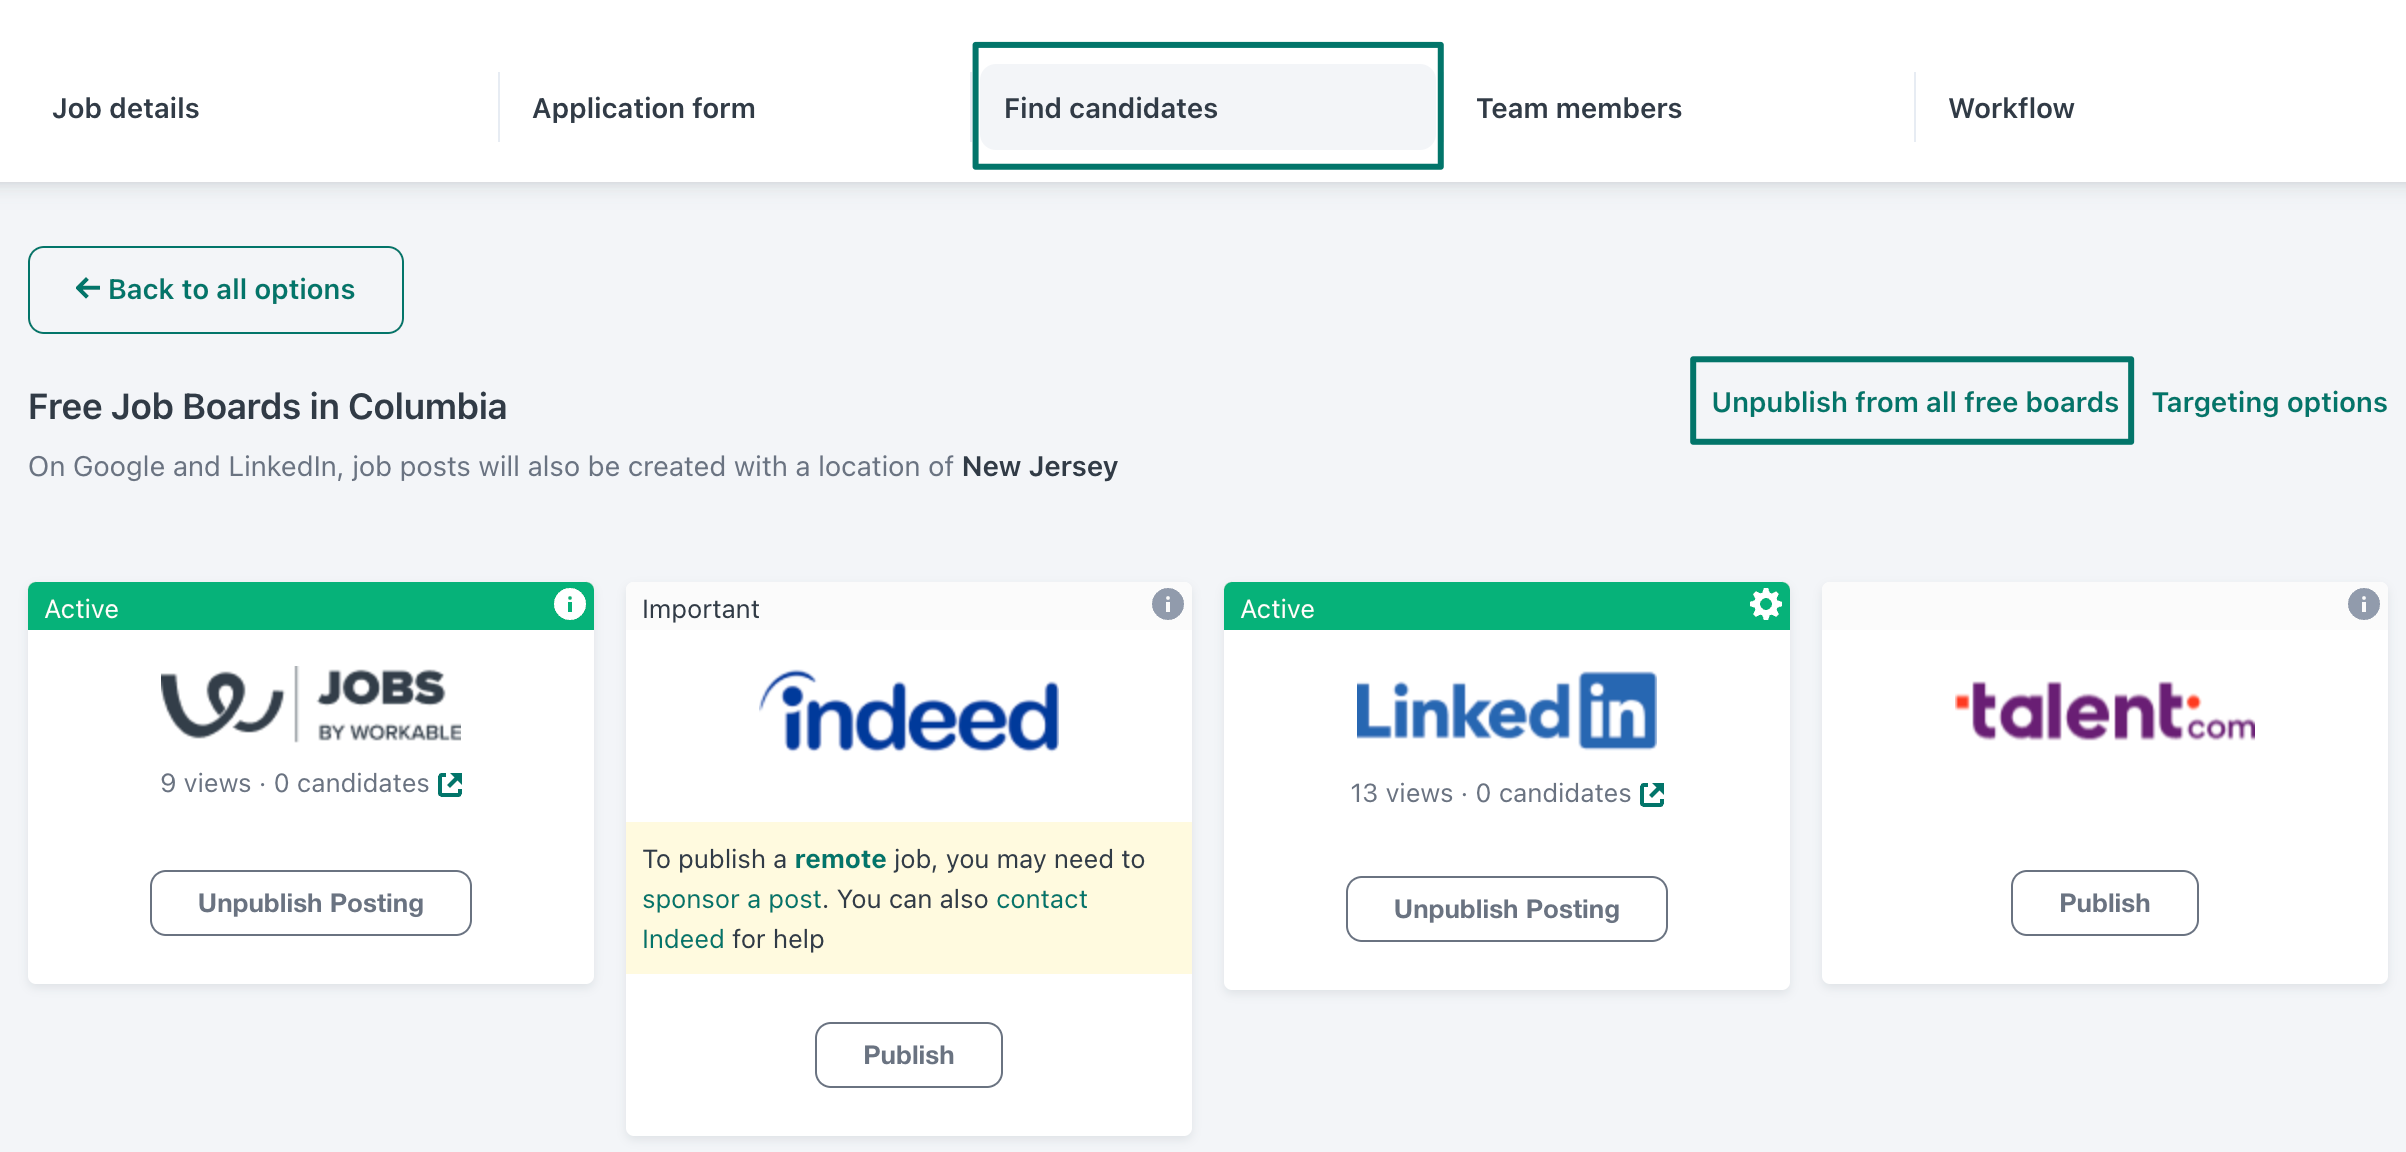
Task: Open Targeting options link
Action: click(x=2269, y=402)
